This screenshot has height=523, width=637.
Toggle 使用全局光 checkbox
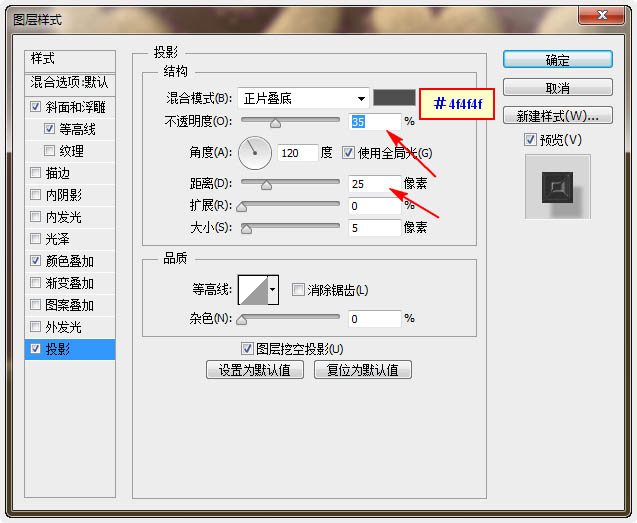coord(348,153)
